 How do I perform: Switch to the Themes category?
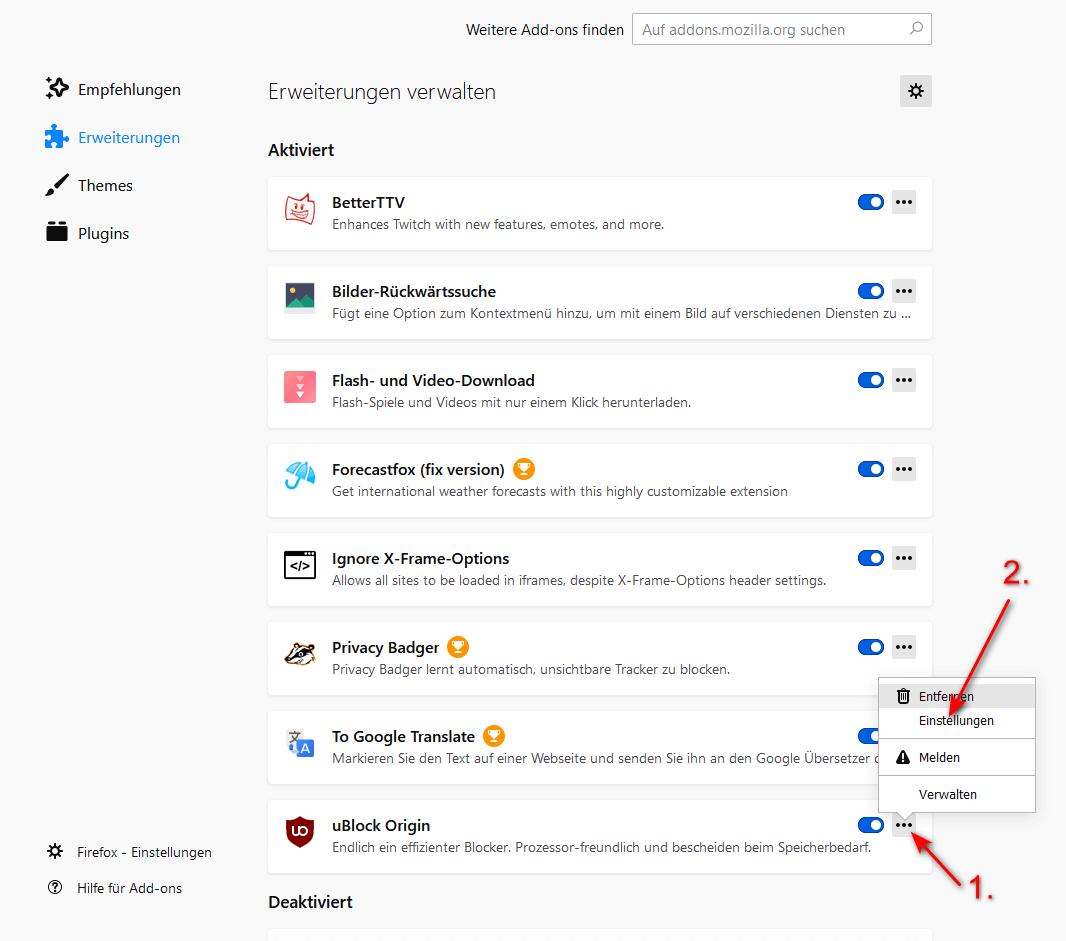click(105, 185)
